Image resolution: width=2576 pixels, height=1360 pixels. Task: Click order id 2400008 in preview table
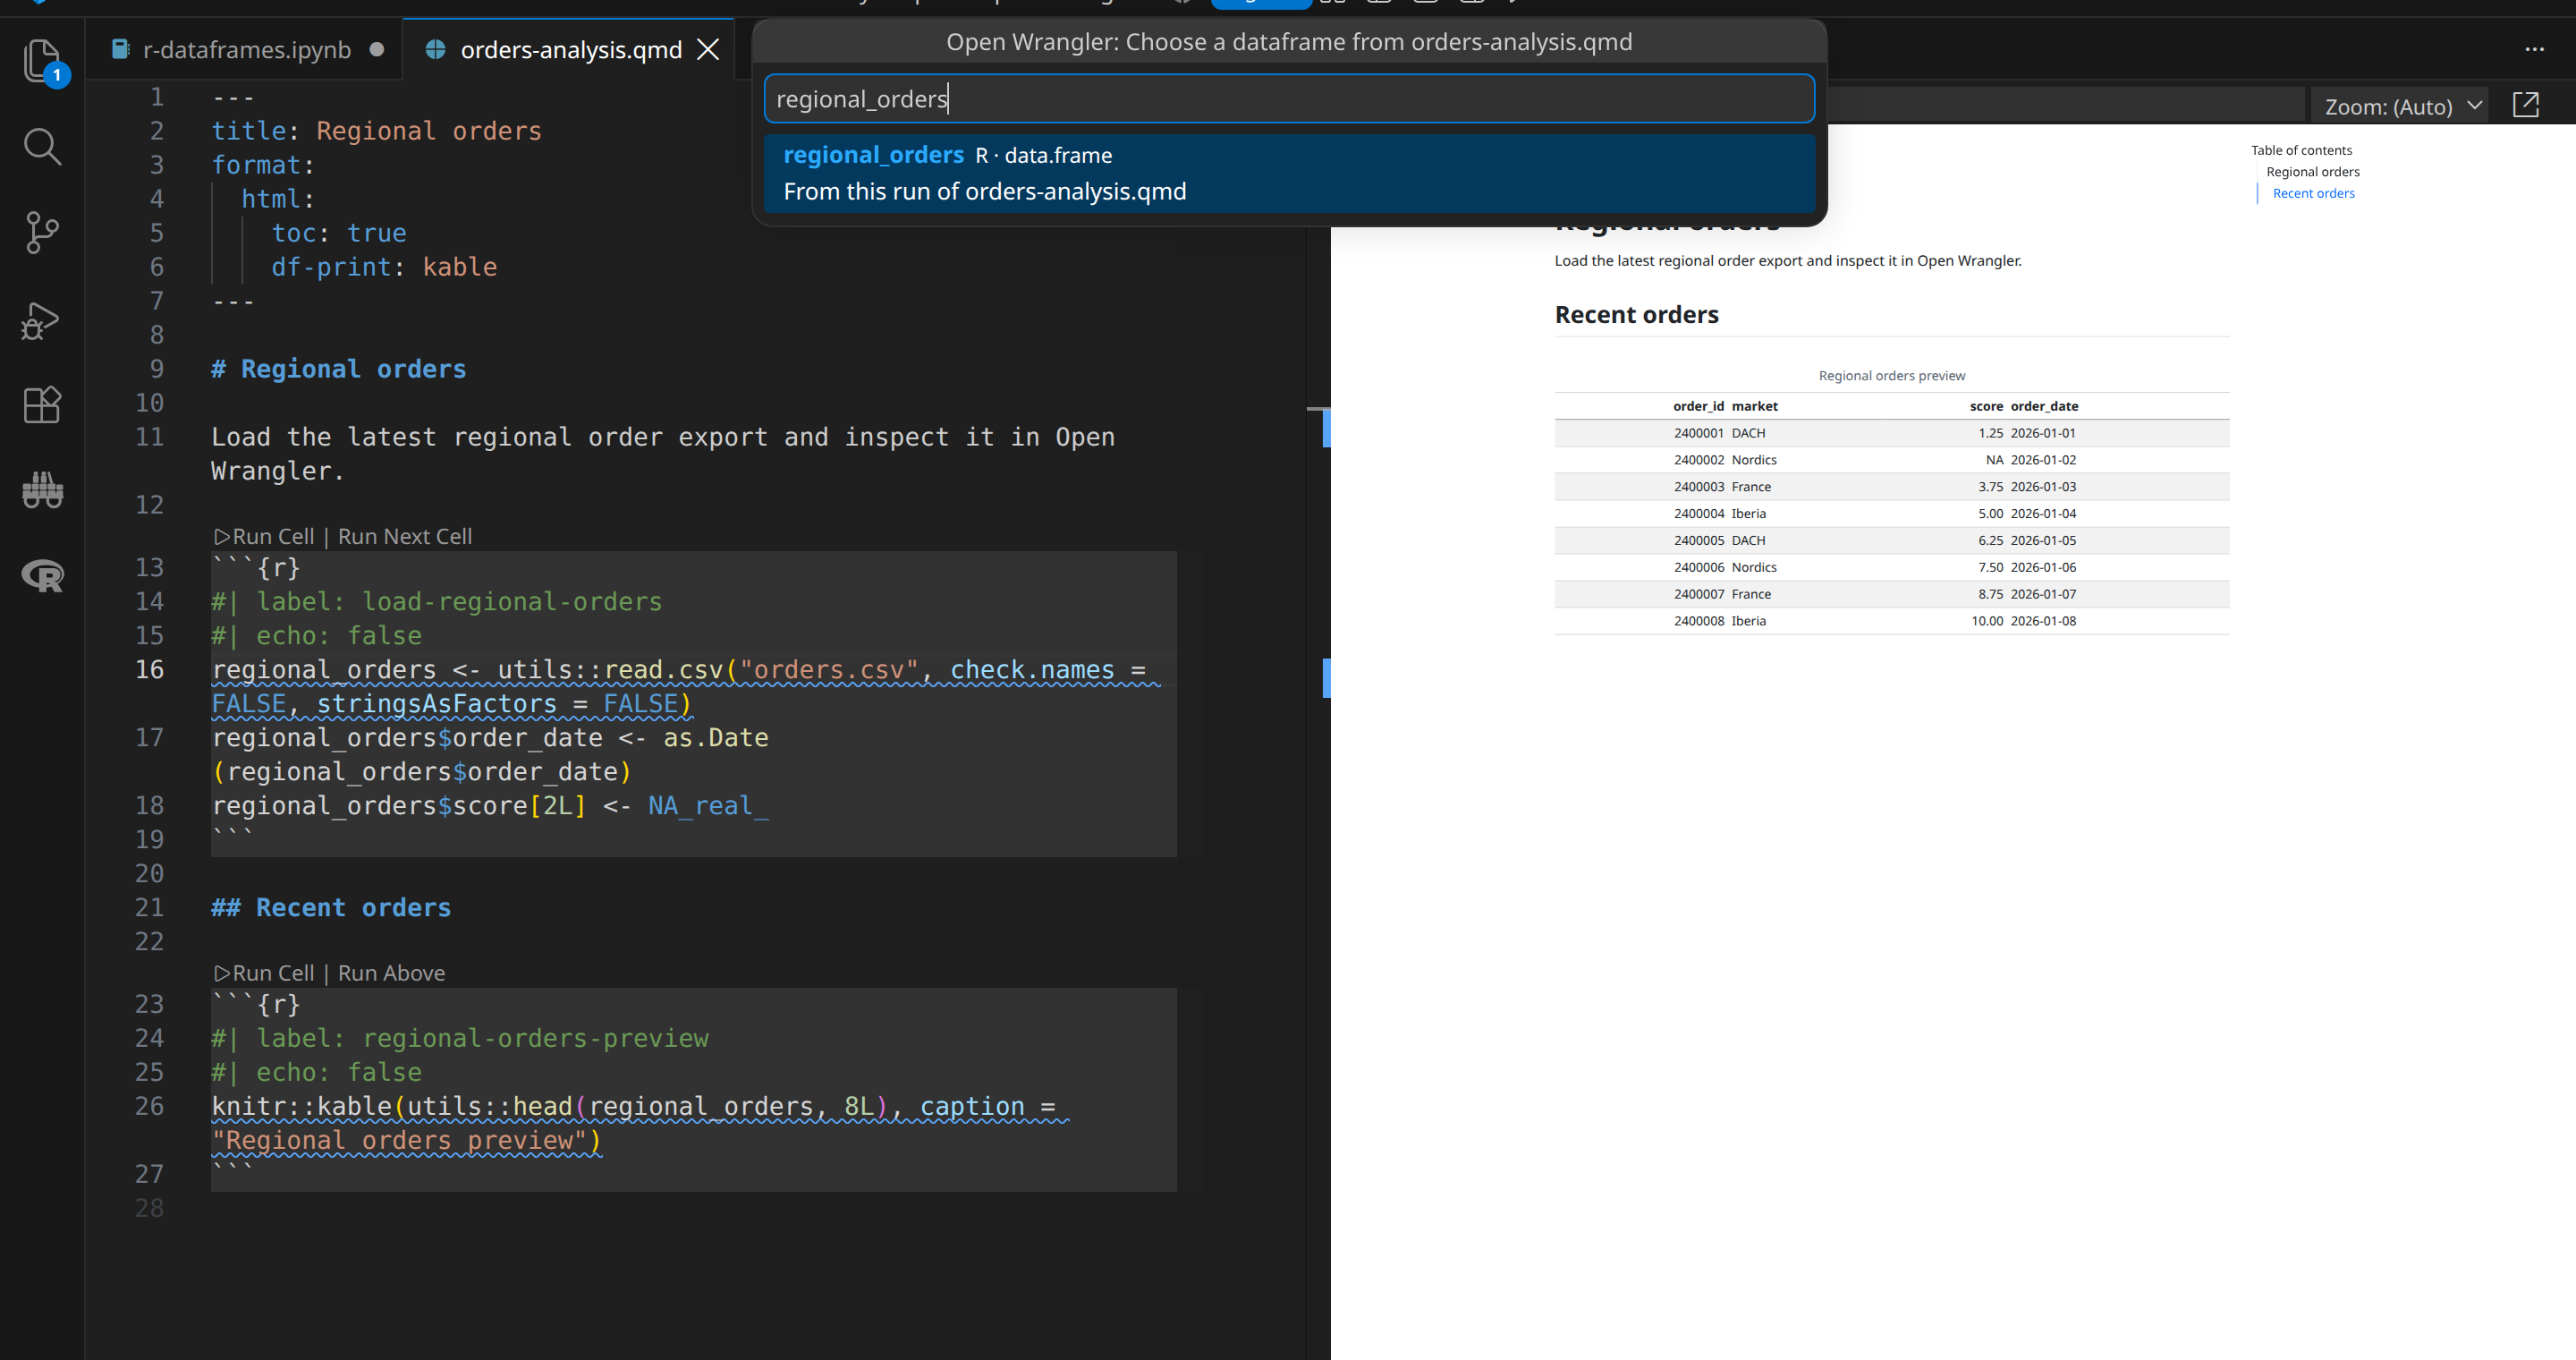coord(1698,621)
